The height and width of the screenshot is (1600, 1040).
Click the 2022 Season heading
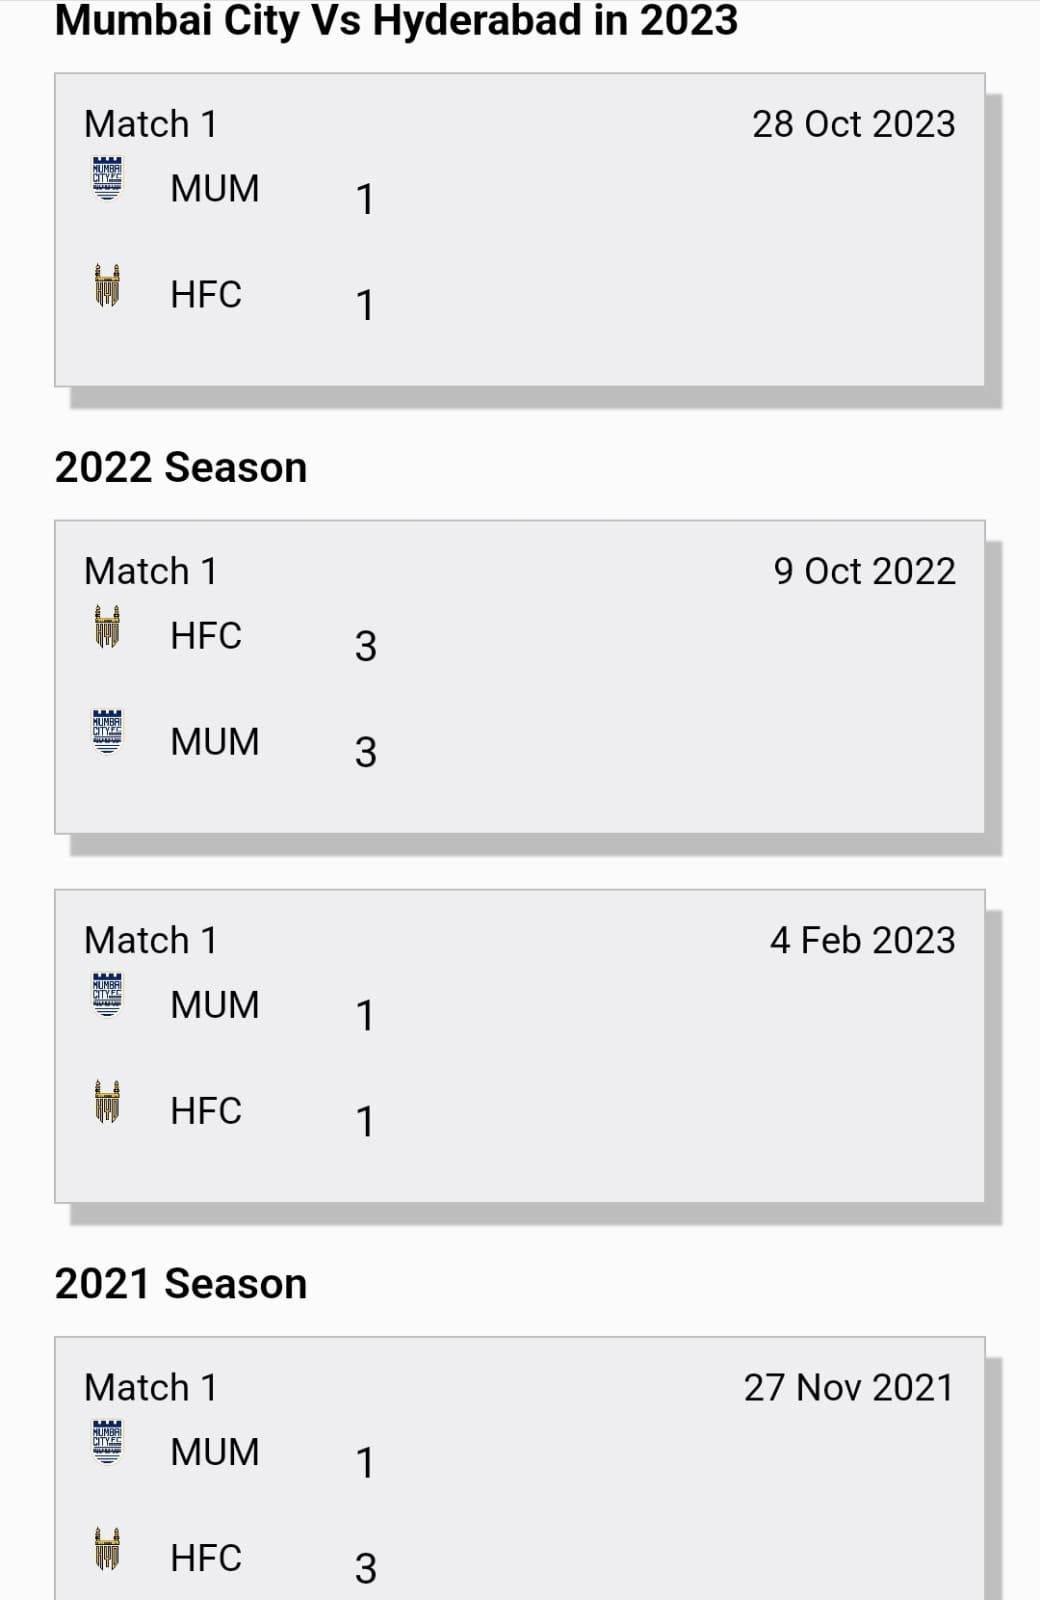(181, 467)
